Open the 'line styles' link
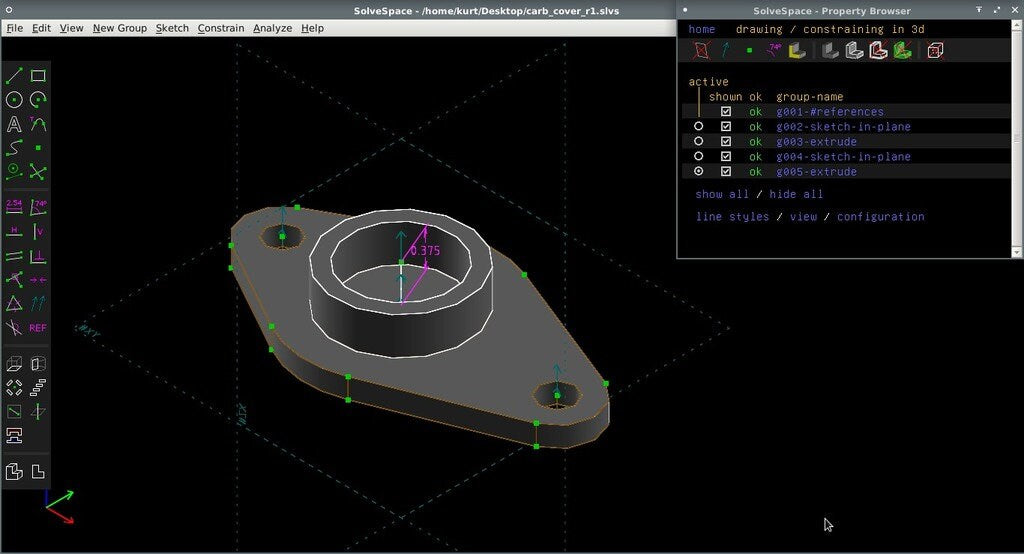Viewport: 1024px width, 554px height. [732, 216]
